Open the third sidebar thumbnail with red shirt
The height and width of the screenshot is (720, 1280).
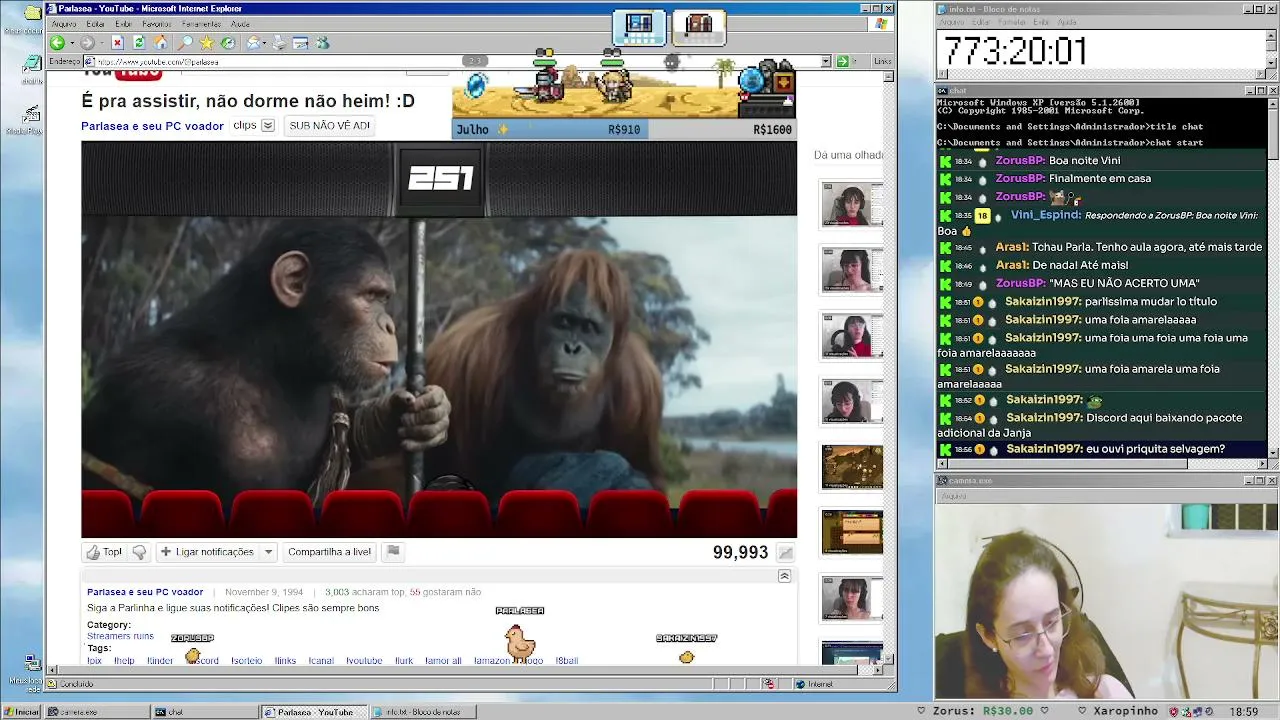(852, 336)
